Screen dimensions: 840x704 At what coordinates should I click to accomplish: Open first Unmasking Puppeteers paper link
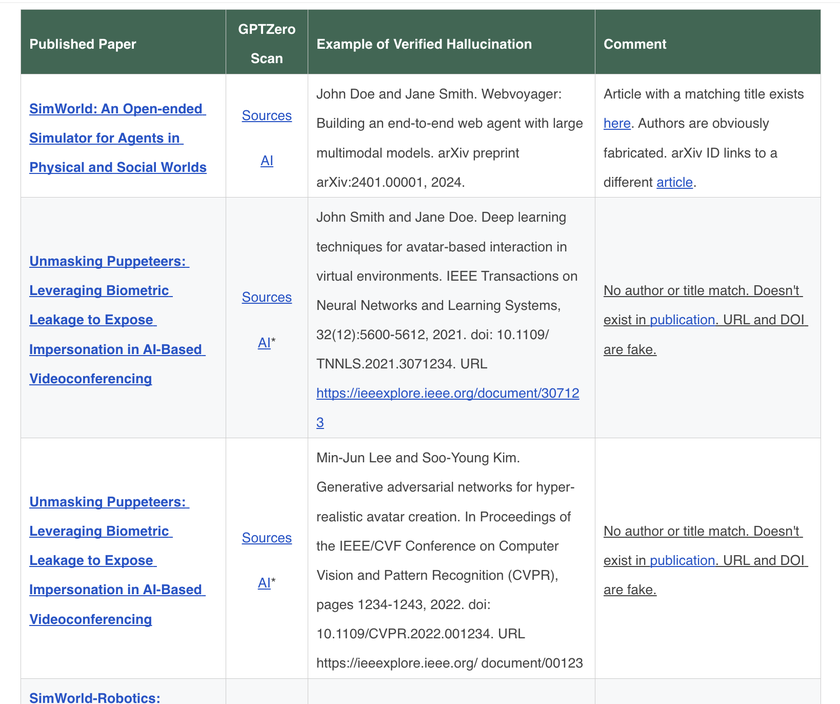pos(117,320)
